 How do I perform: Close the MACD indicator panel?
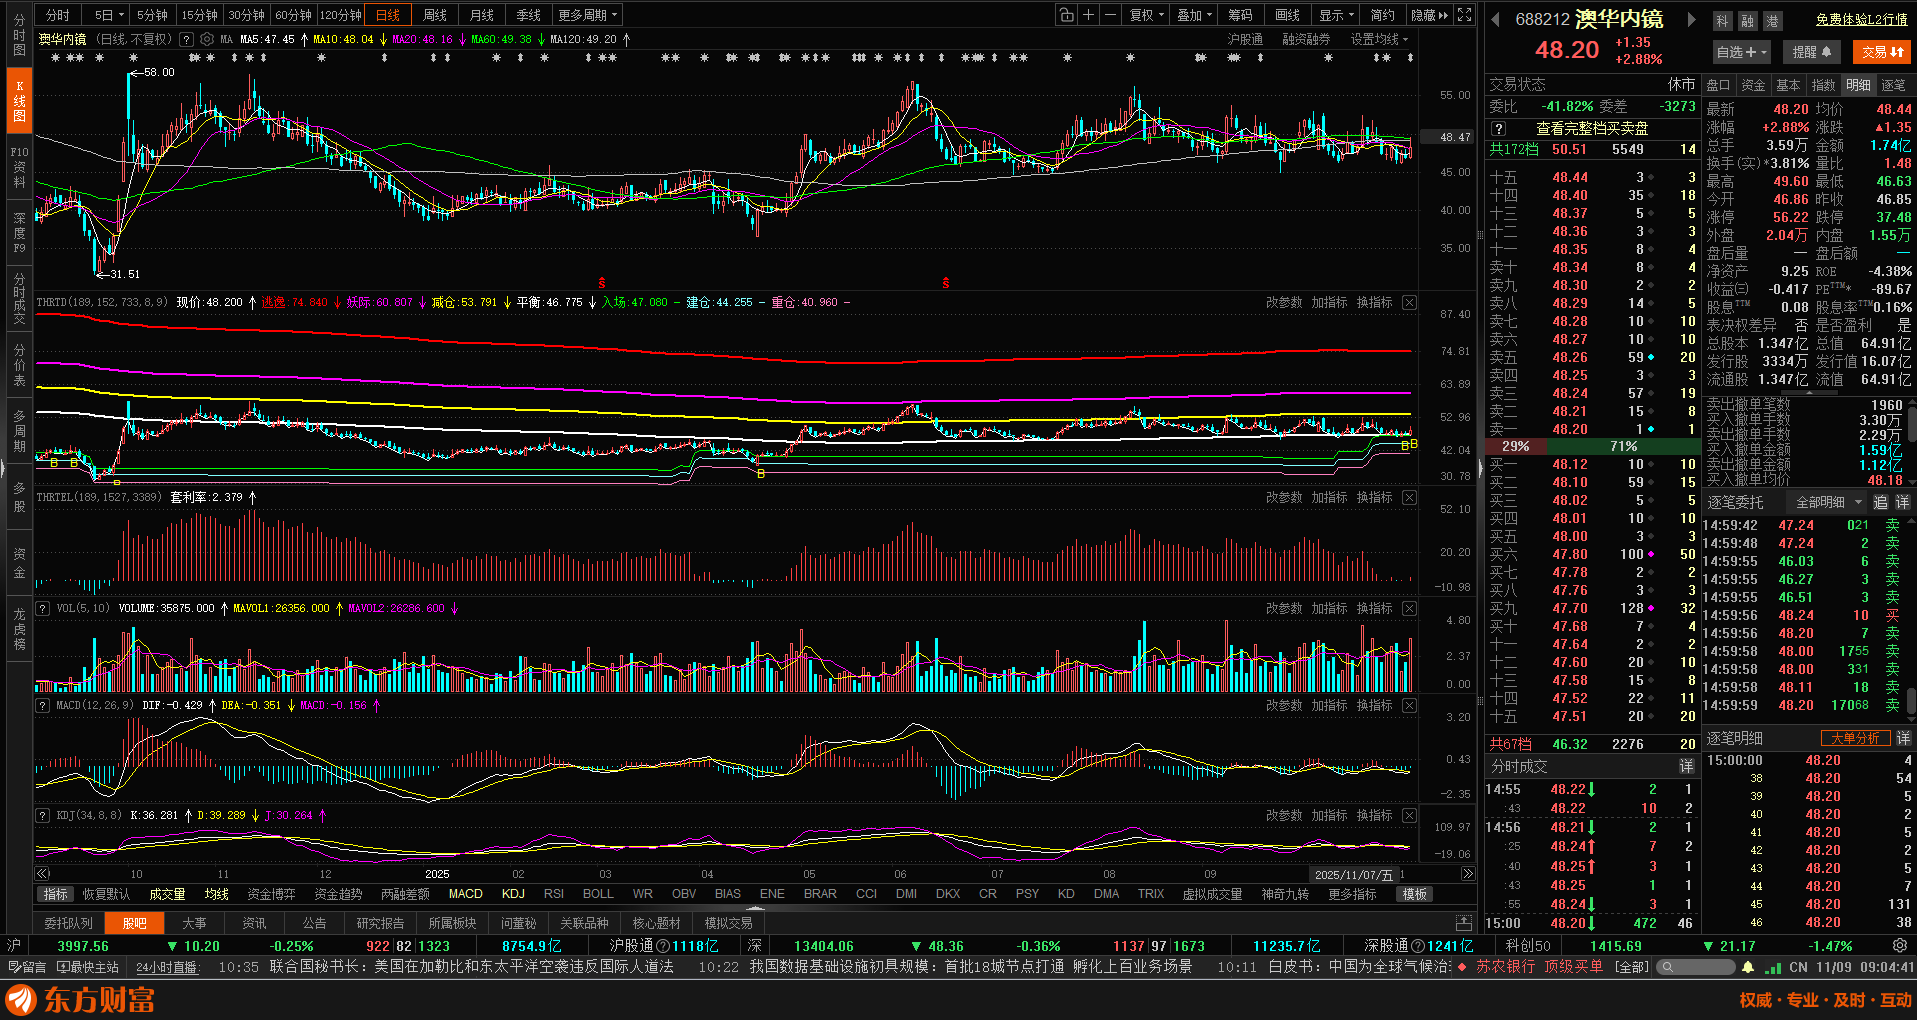click(1409, 705)
